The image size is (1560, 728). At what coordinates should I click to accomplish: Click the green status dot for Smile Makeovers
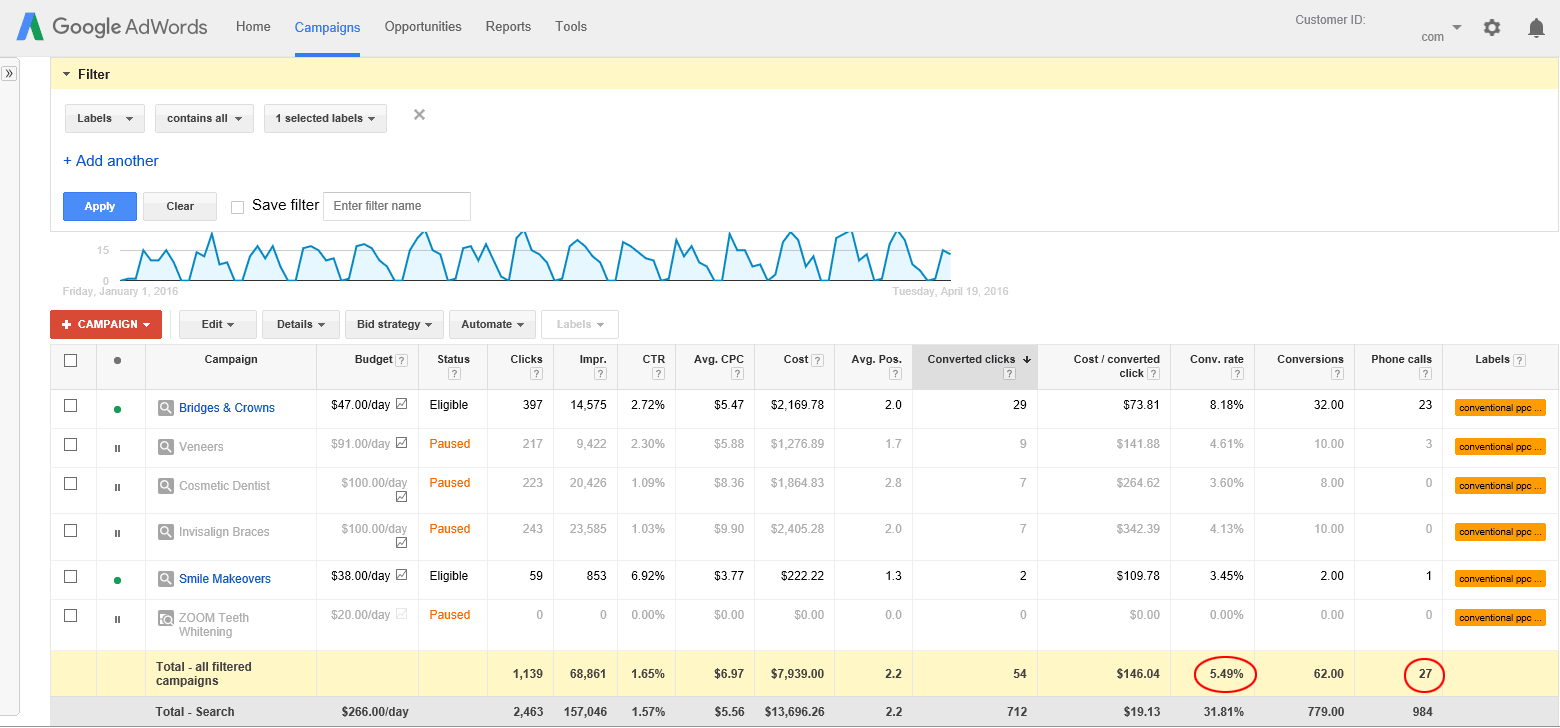(x=117, y=580)
